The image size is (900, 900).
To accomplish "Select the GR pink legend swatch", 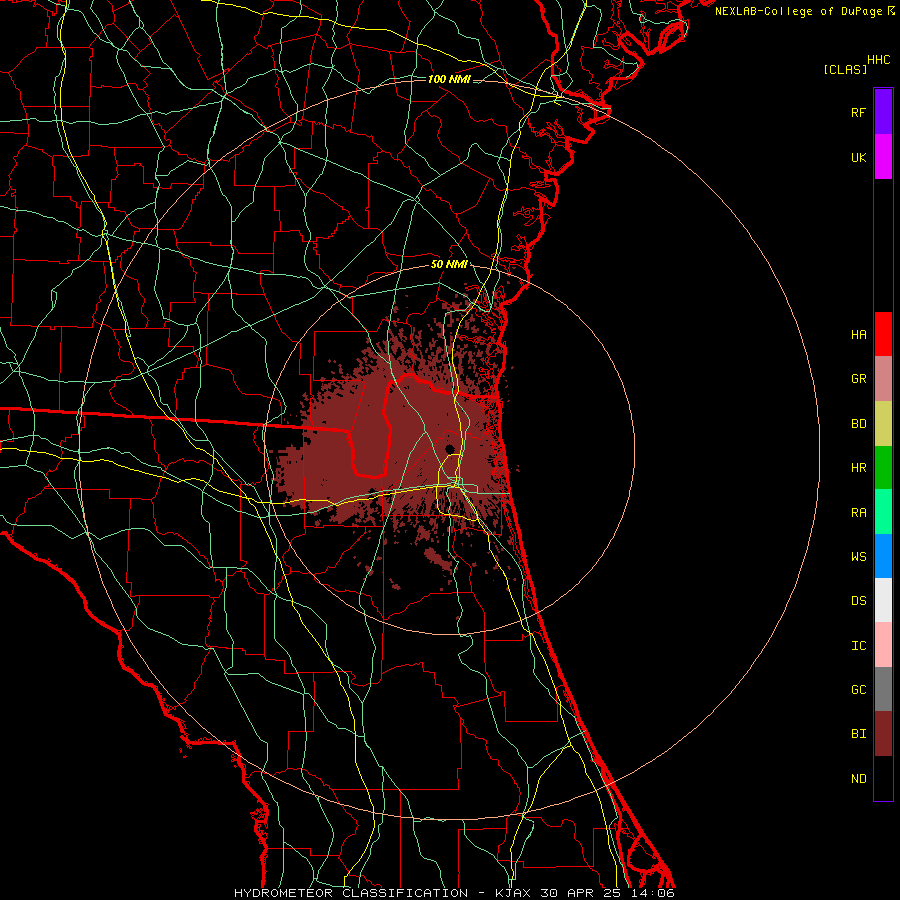I will [x=883, y=379].
